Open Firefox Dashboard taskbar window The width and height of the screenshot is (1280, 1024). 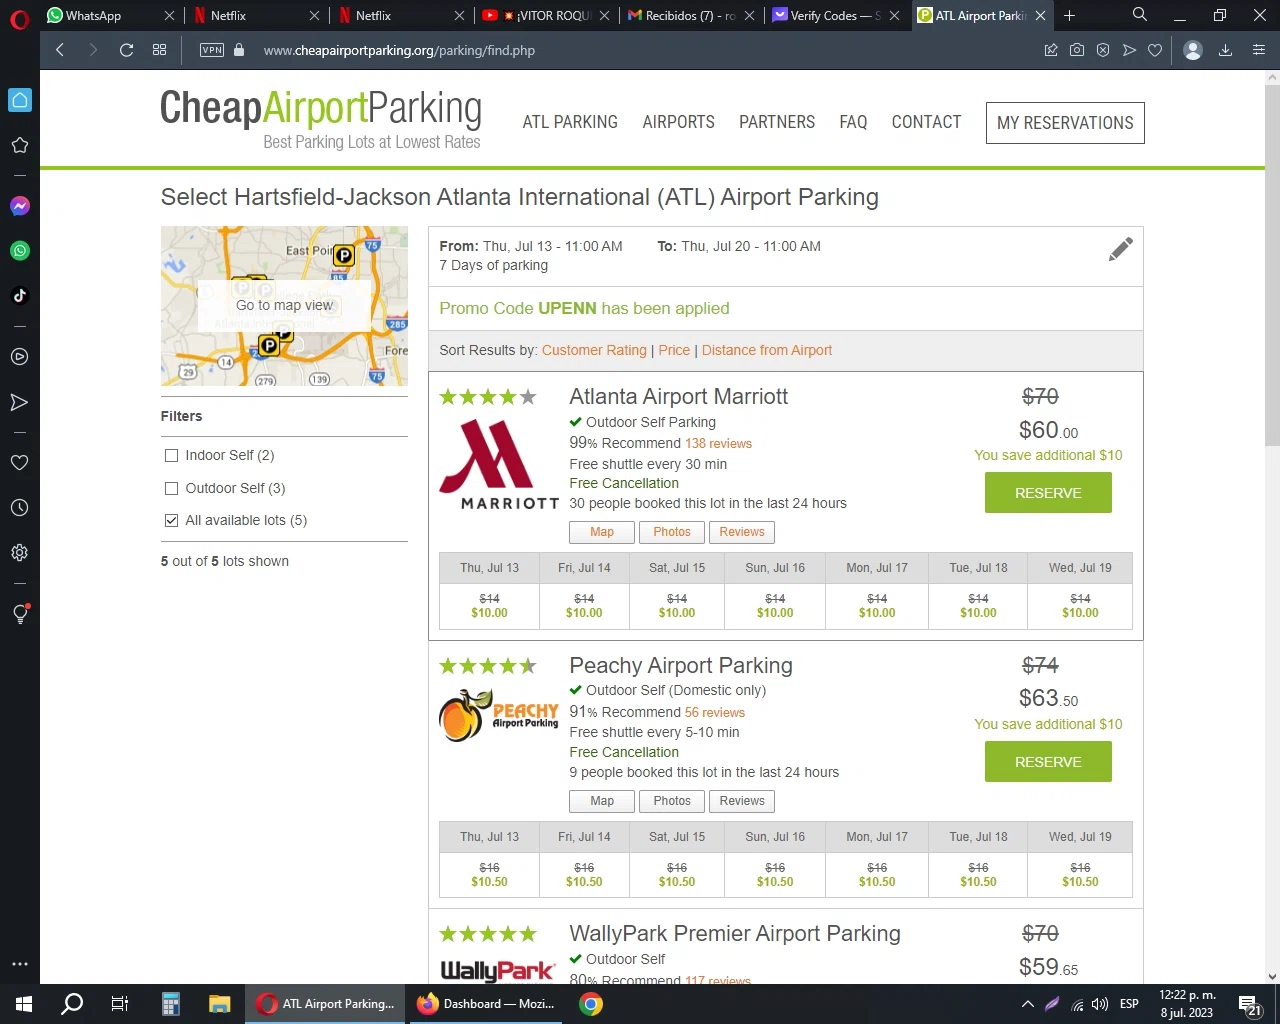487,1004
